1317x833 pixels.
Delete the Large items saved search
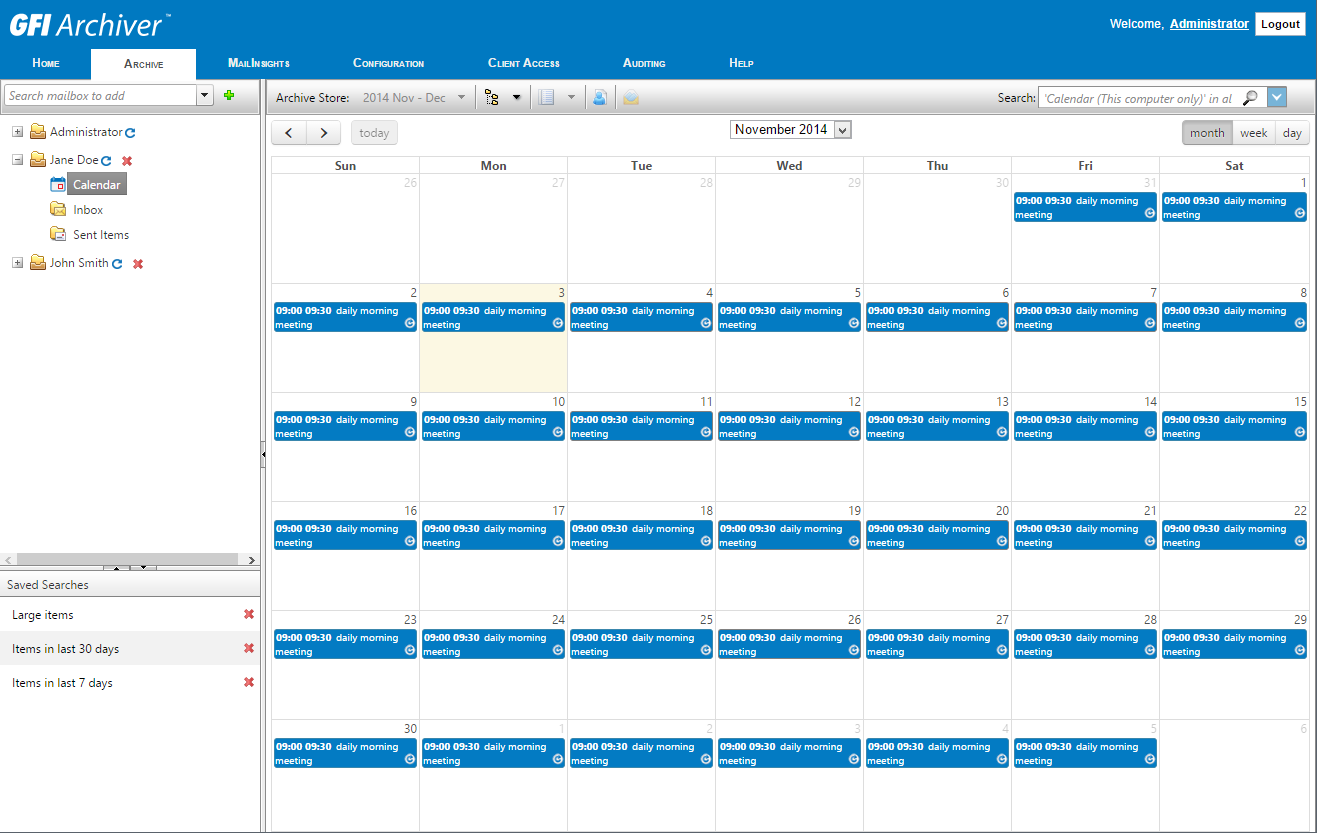[249, 615]
